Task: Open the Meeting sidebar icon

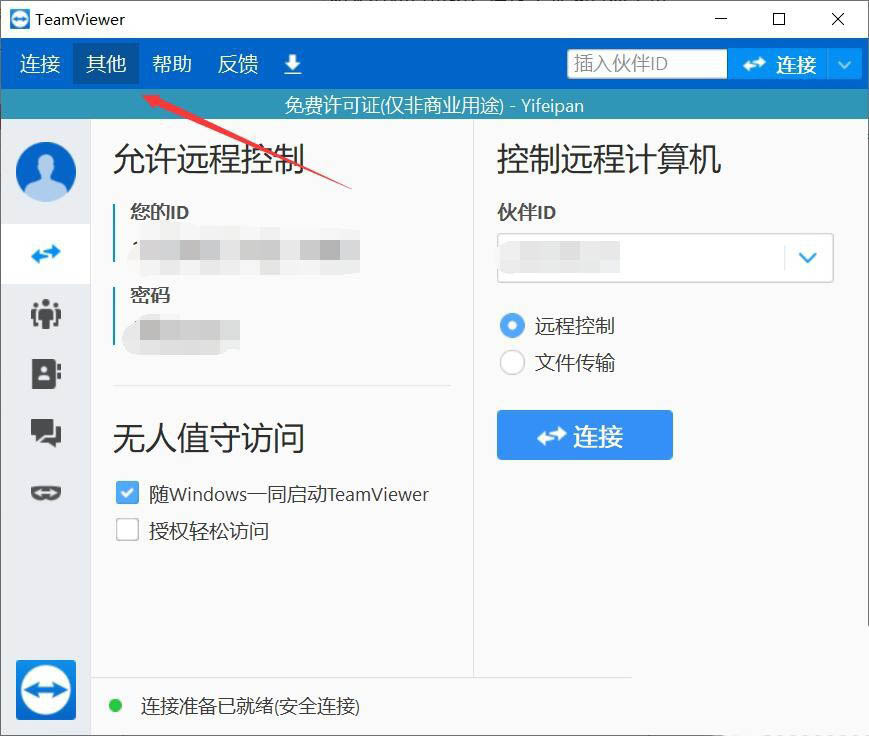Action: (46, 314)
